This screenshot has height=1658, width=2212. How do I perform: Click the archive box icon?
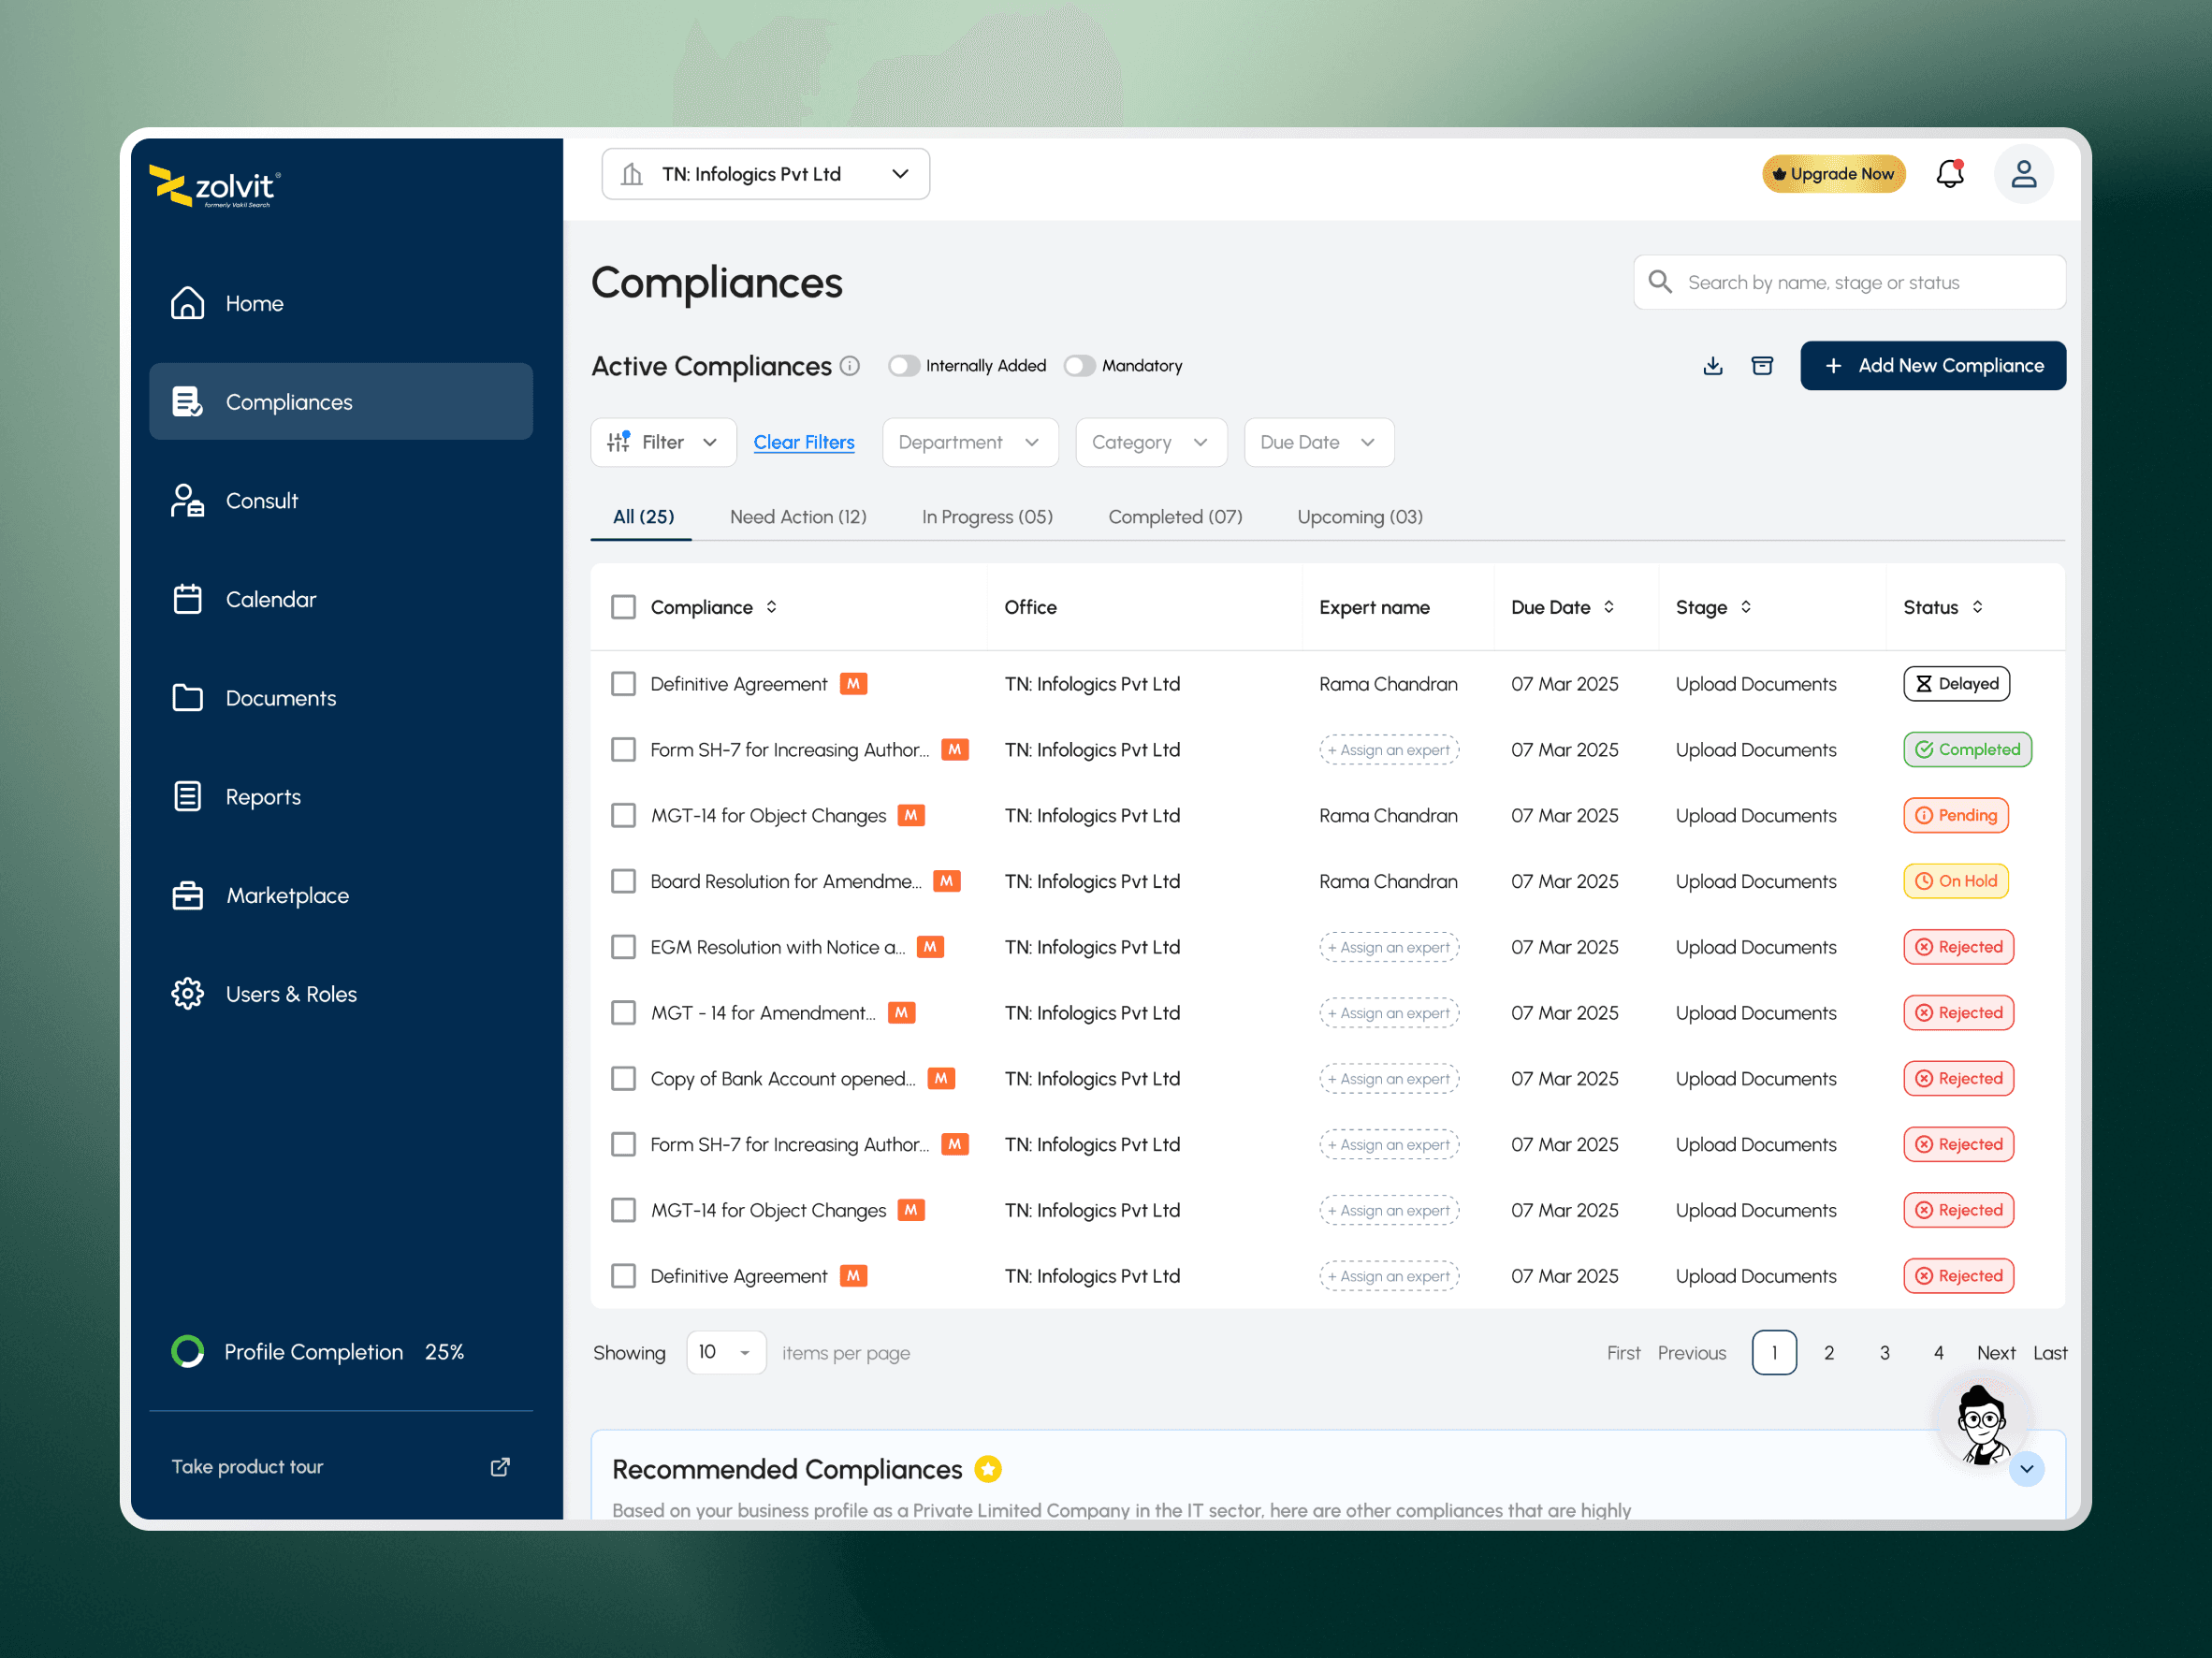(x=1762, y=366)
